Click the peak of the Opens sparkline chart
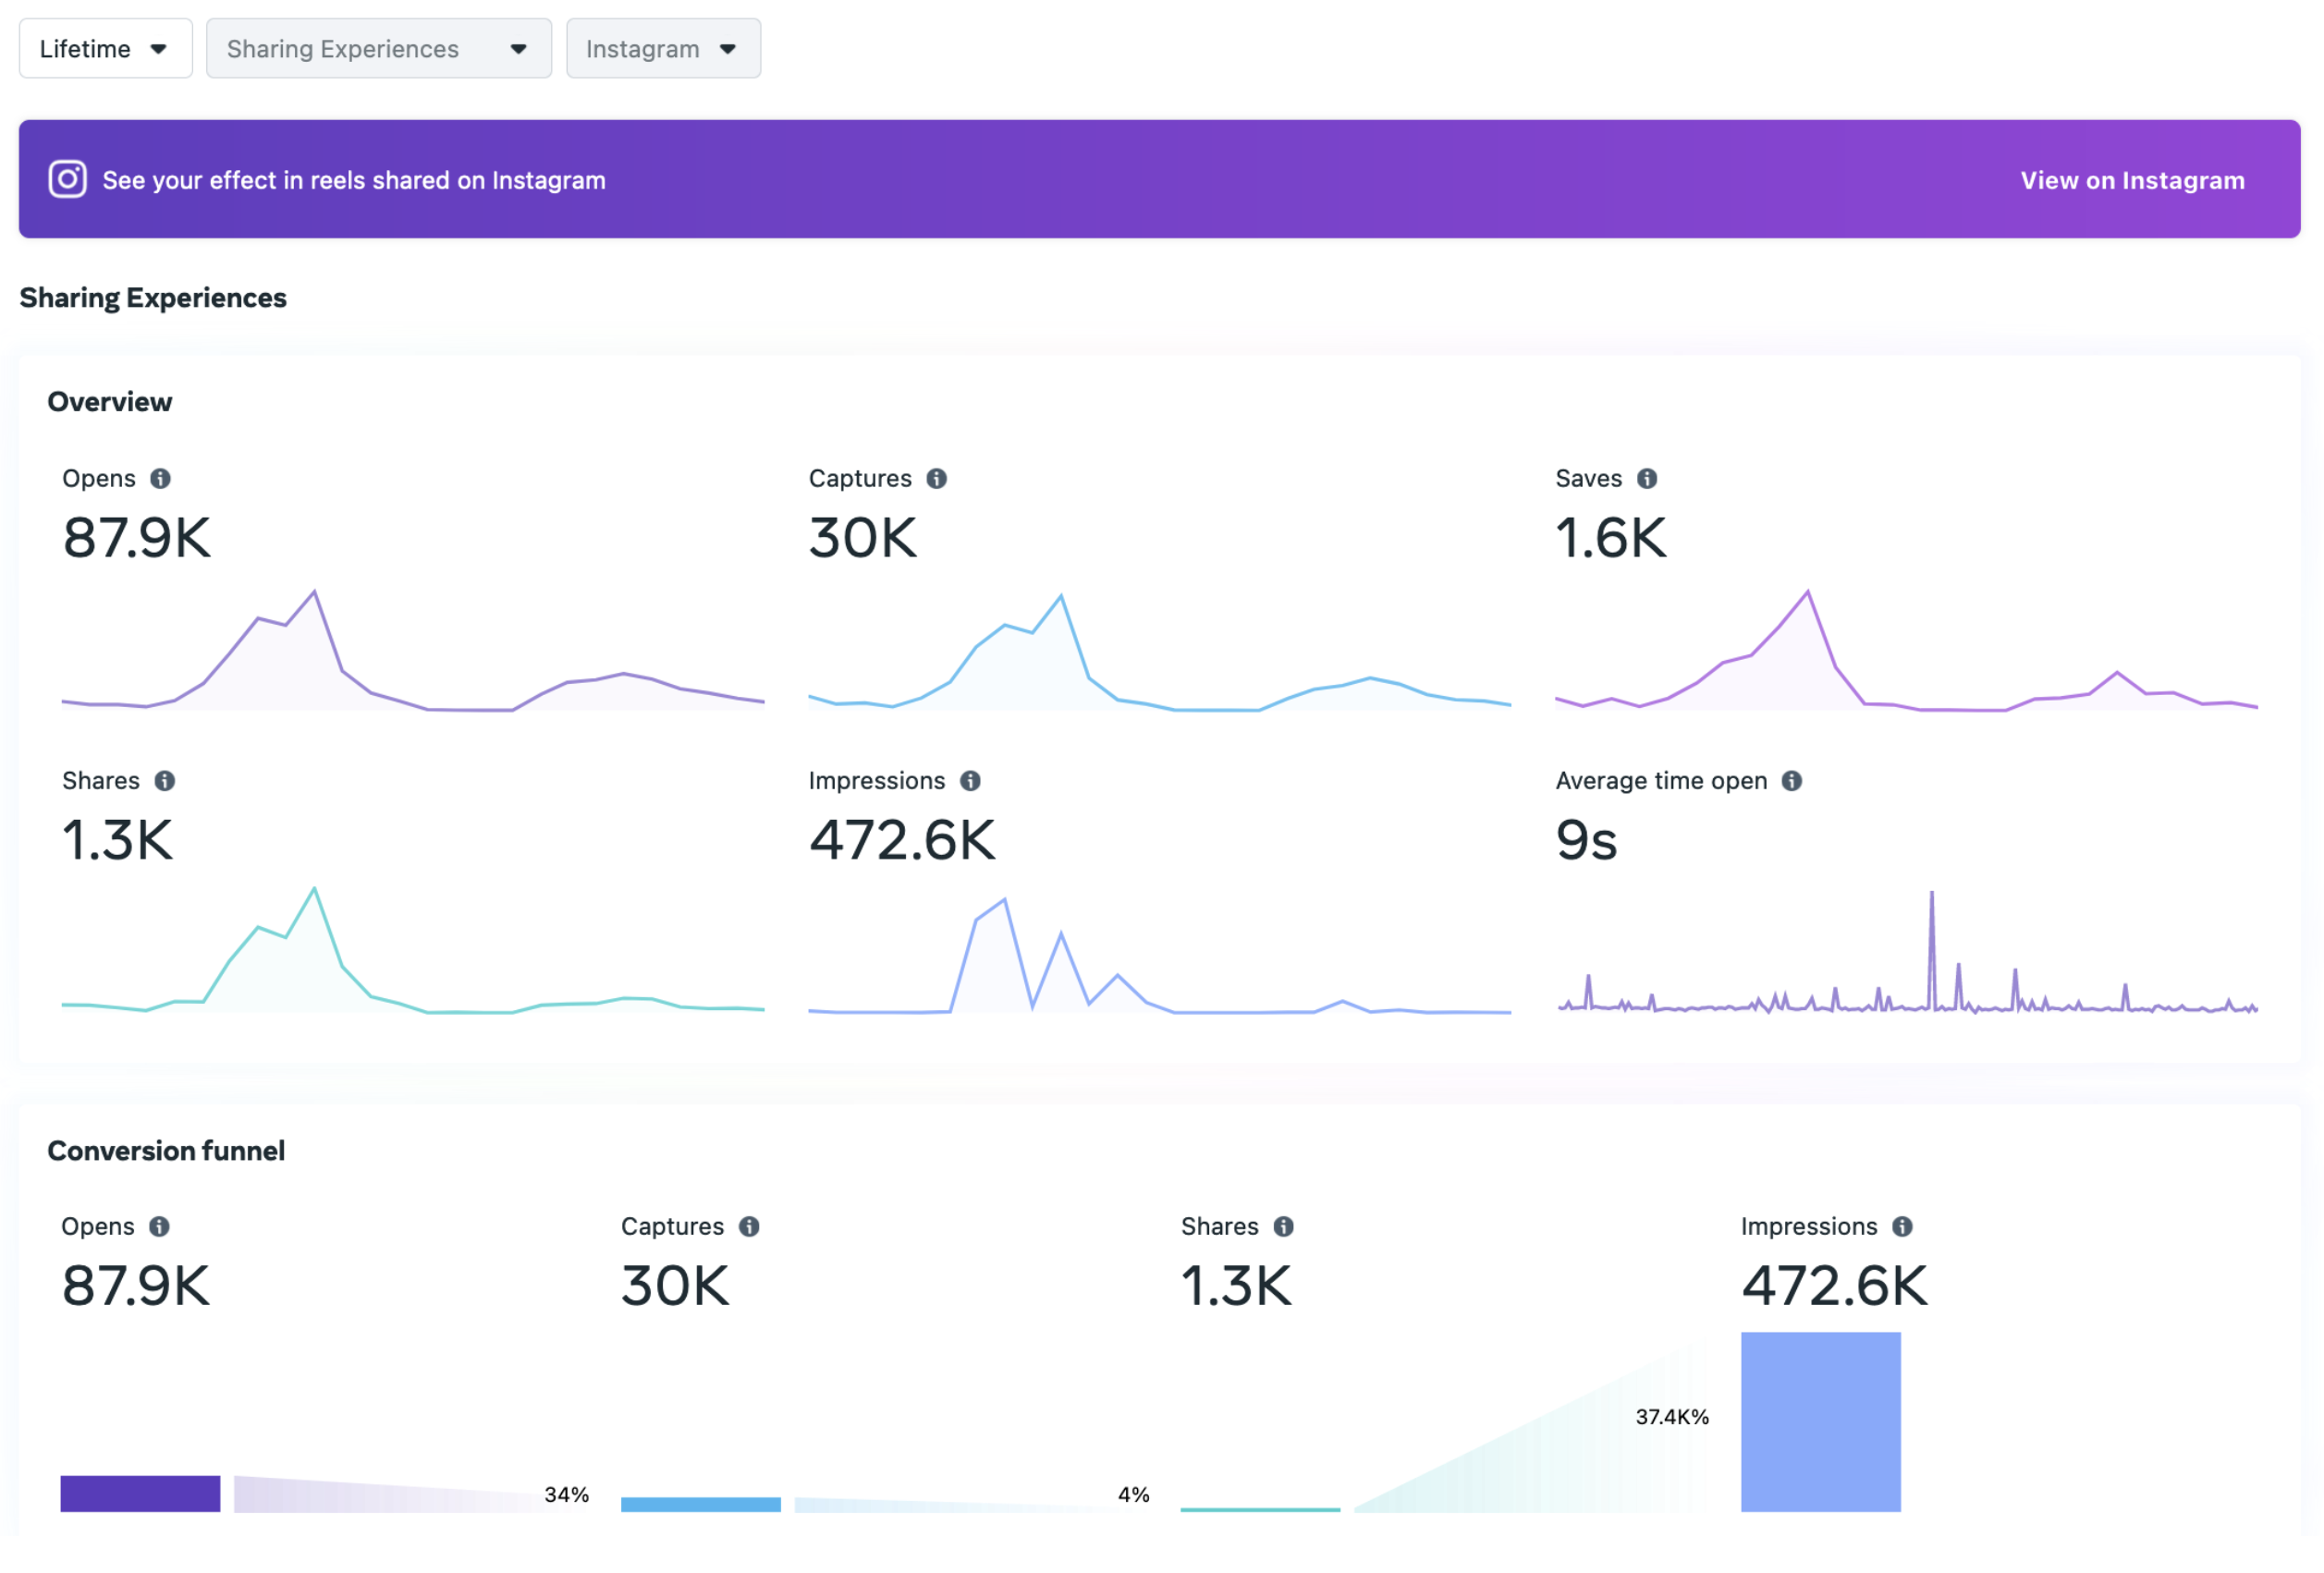The image size is (2324, 1573). tap(314, 593)
